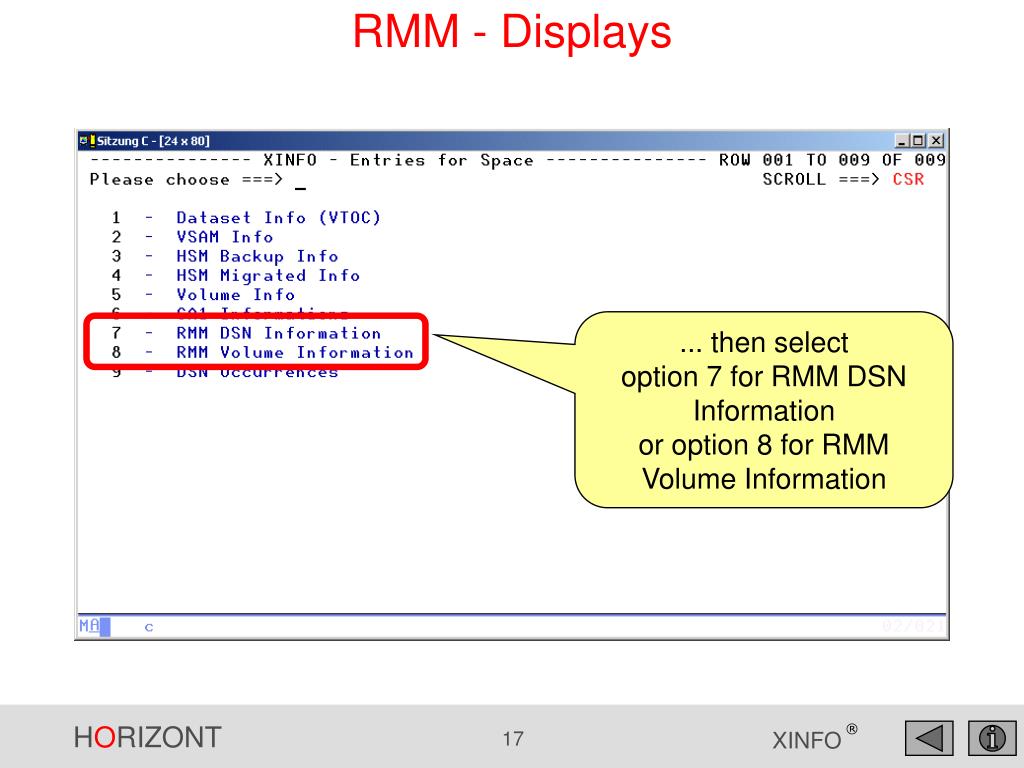Click the 'XINFO - Entries for Space' panel title

coord(398,161)
